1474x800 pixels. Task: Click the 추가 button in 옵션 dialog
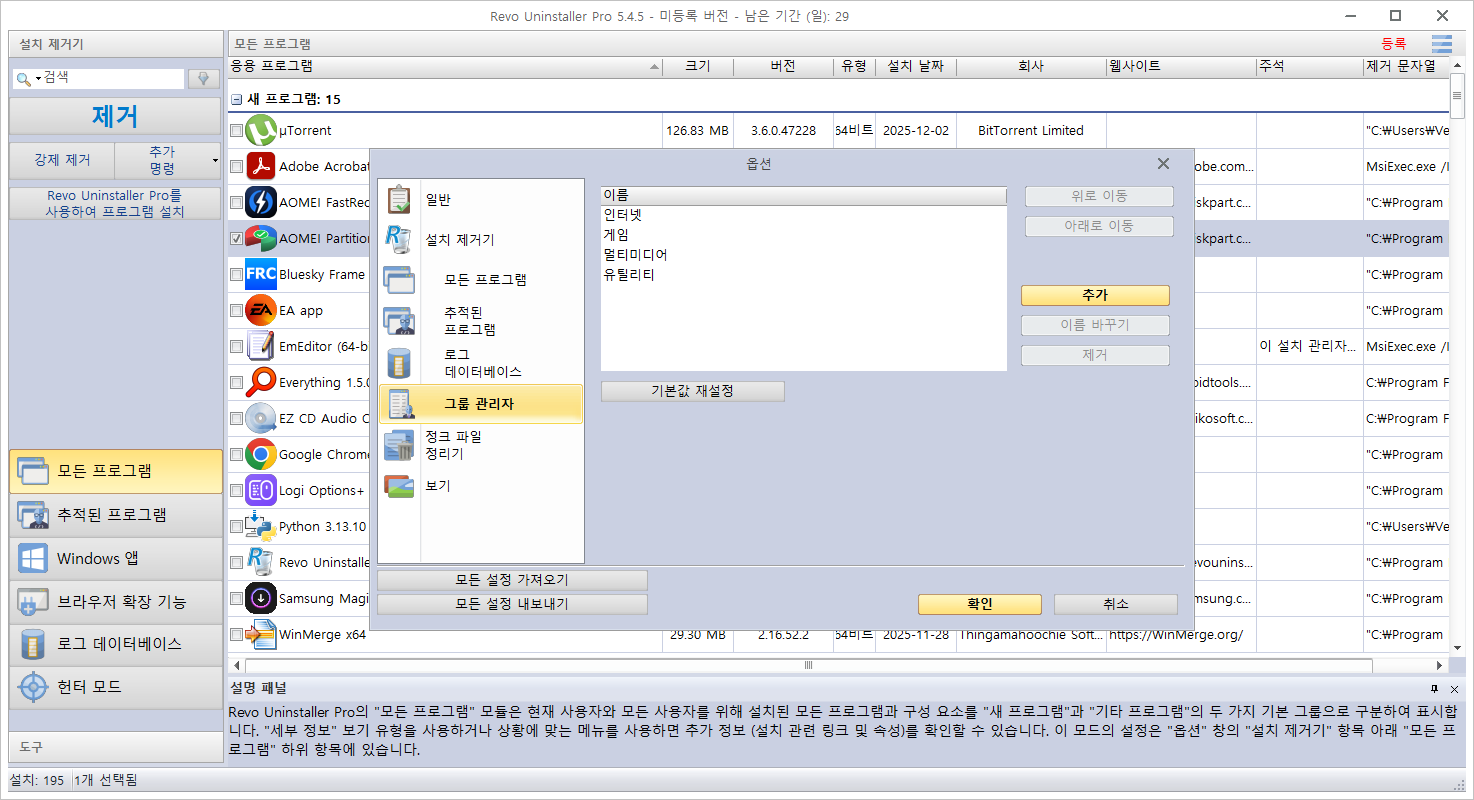click(1095, 296)
